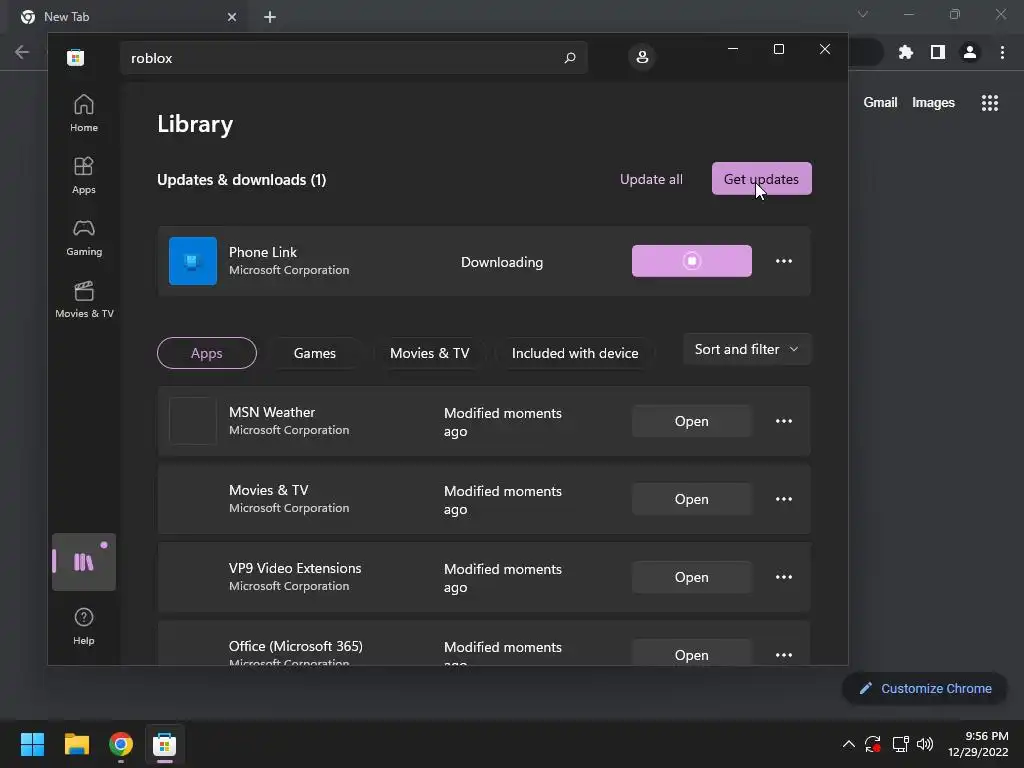Close the New Tab in Chrome
1024x768 pixels.
[x=232, y=17]
